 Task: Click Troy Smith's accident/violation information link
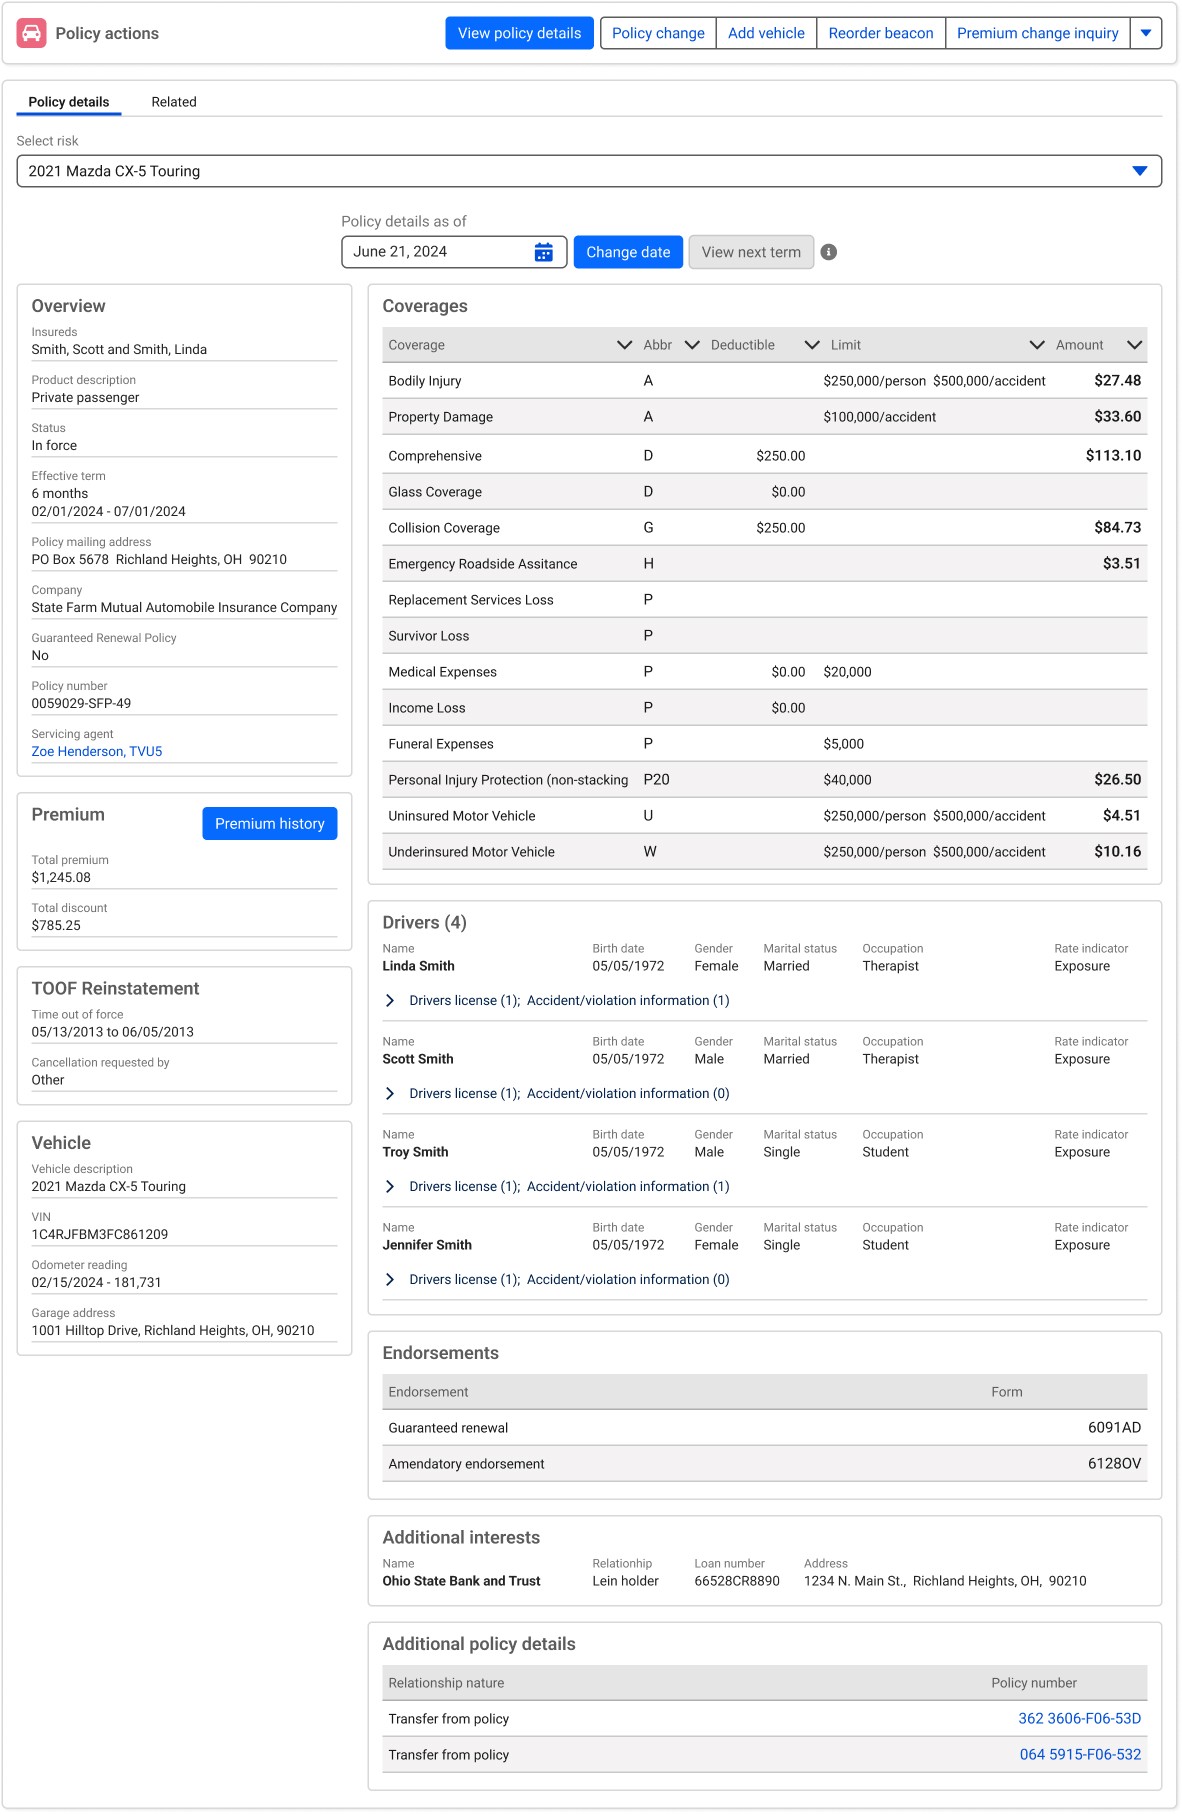click(628, 1187)
